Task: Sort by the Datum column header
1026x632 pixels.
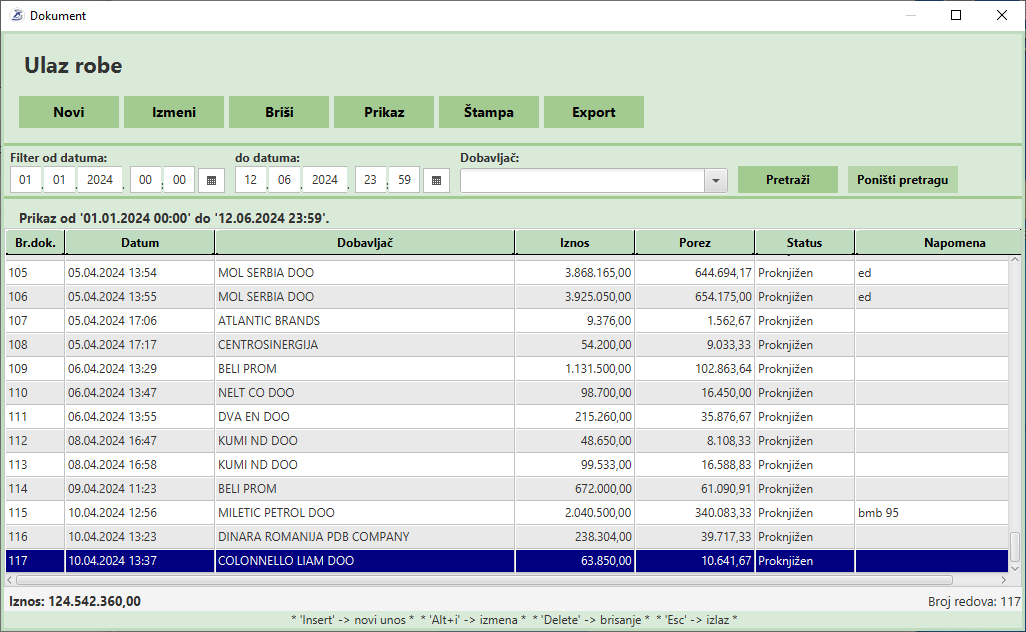Action: [140, 243]
